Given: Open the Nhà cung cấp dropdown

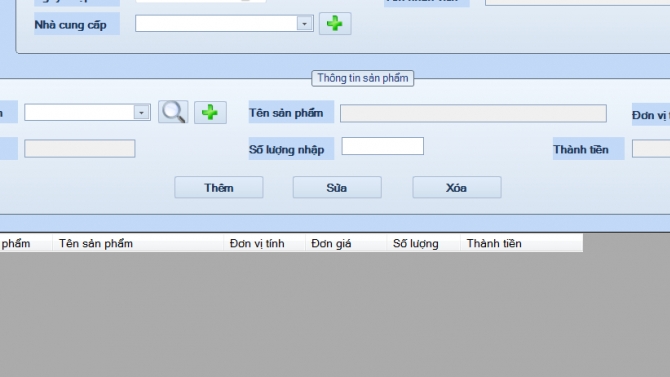Looking at the screenshot, I should pyautogui.click(x=305, y=24).
